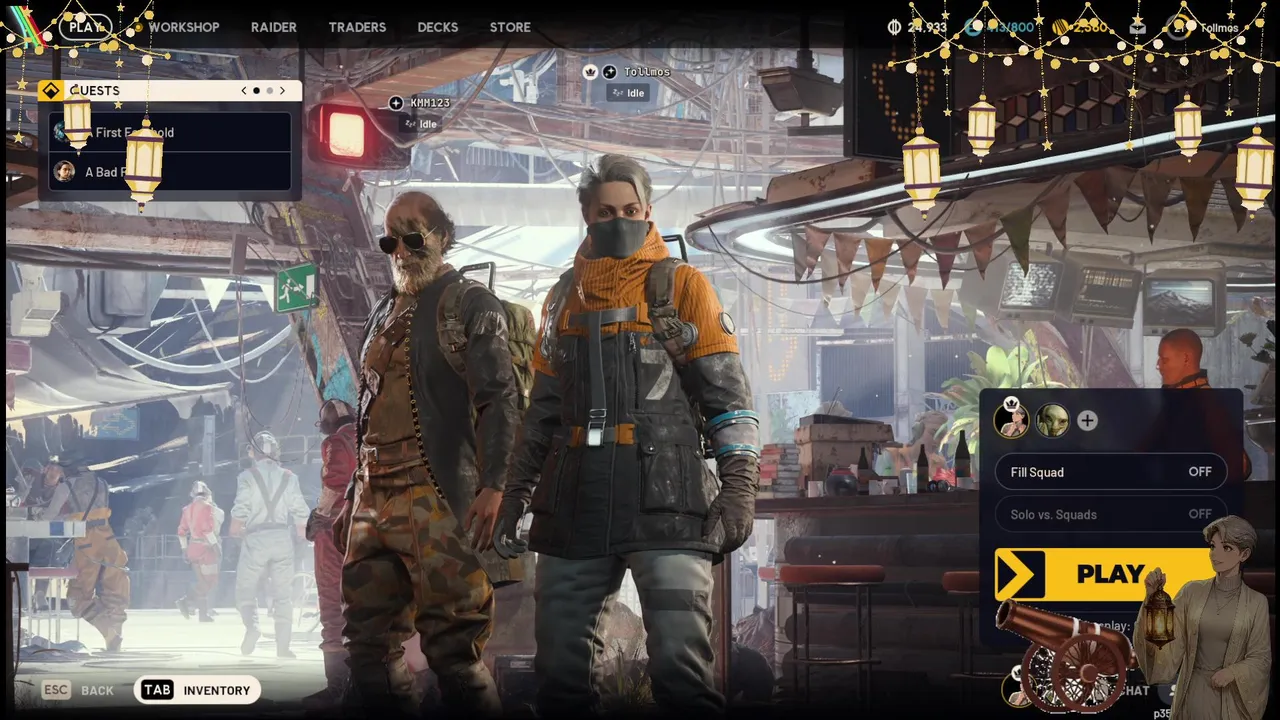Viewport: 1280px width, 720px height.
Task: Click the player level ring icon
Action: (x=1178, y=27)
